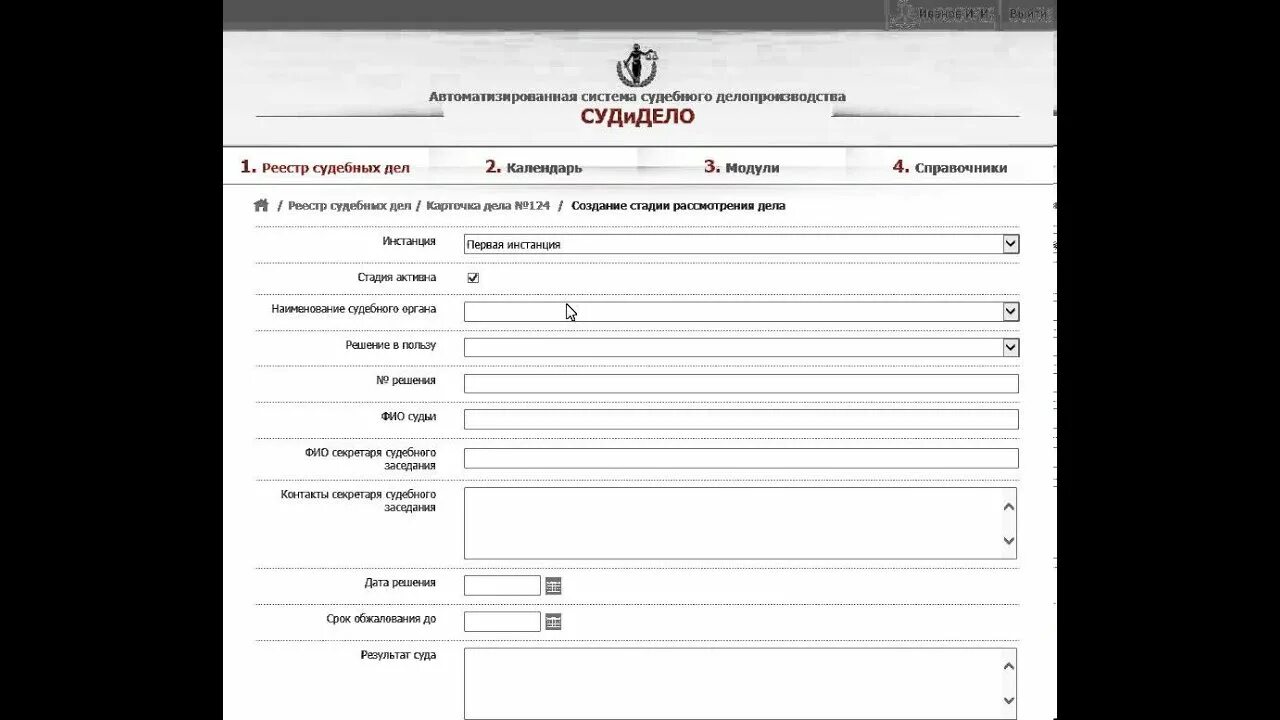Follow the Реестр судебных дел breadcrumb link
The width and height of the screenshot is (1280, 720).
tap(349, 206)
